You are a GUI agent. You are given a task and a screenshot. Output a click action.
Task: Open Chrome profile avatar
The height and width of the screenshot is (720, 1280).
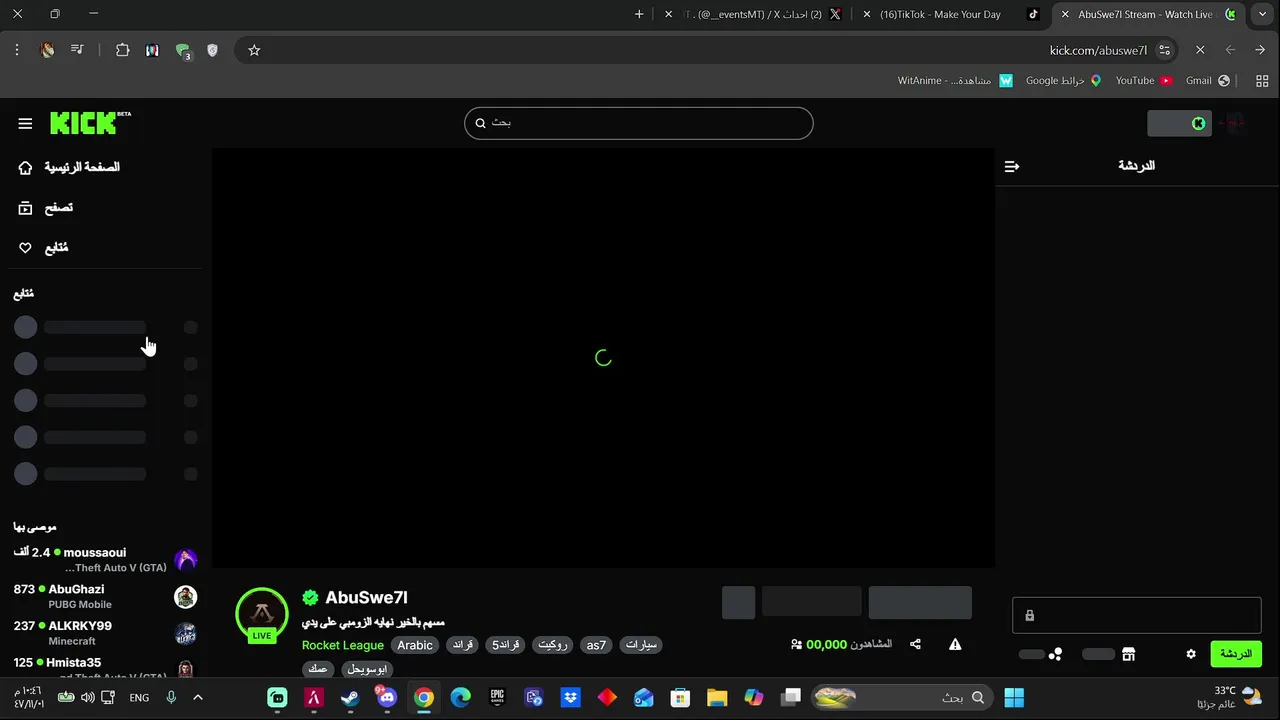click(x=47, y=50)
